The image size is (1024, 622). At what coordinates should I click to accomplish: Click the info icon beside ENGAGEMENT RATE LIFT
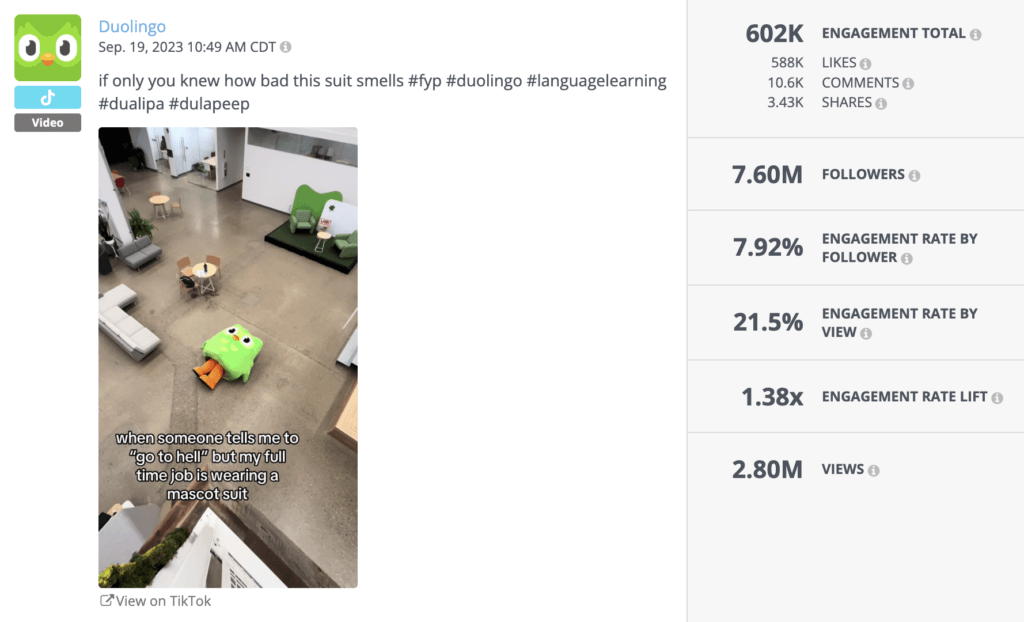point(996,397)
